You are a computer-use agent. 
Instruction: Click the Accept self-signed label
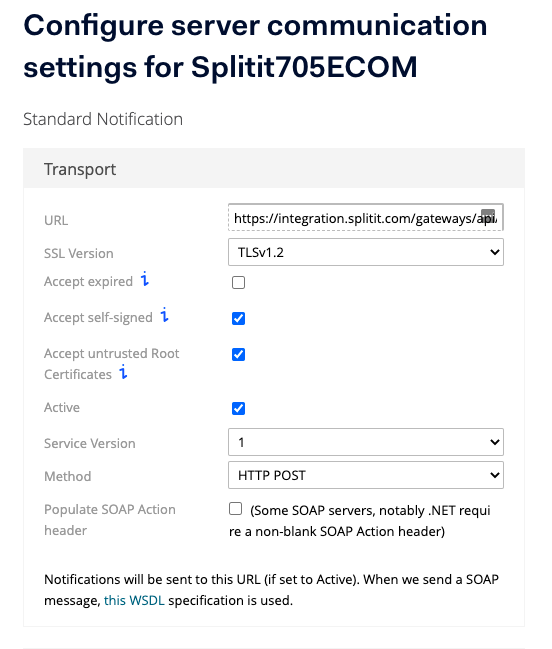click(x=98, y=317)
